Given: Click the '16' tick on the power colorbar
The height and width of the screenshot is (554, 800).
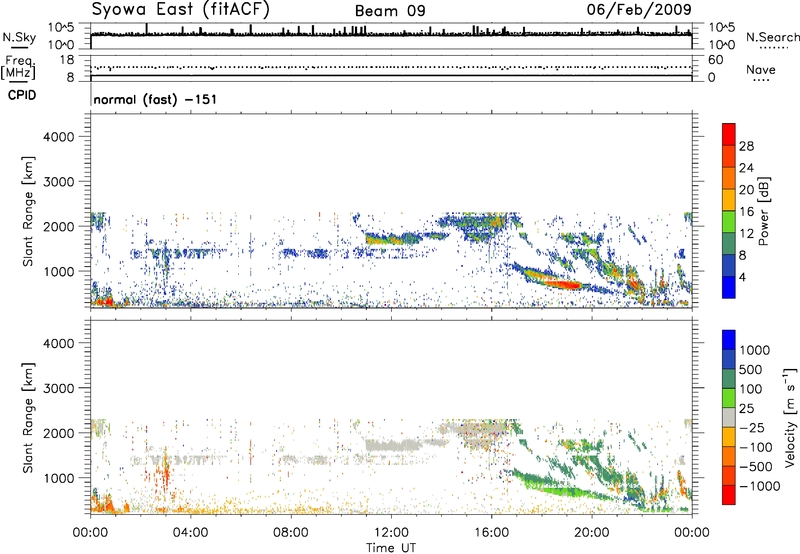Looking at the screenshot, I should (746, 211).
